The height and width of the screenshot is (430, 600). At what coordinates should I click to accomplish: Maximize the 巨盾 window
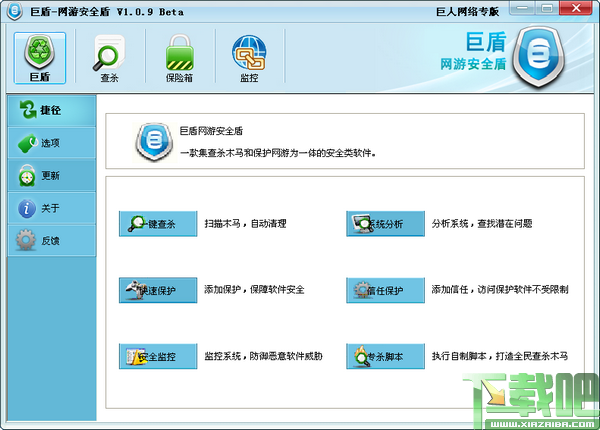pyautogui.click(x=547, y=8)
